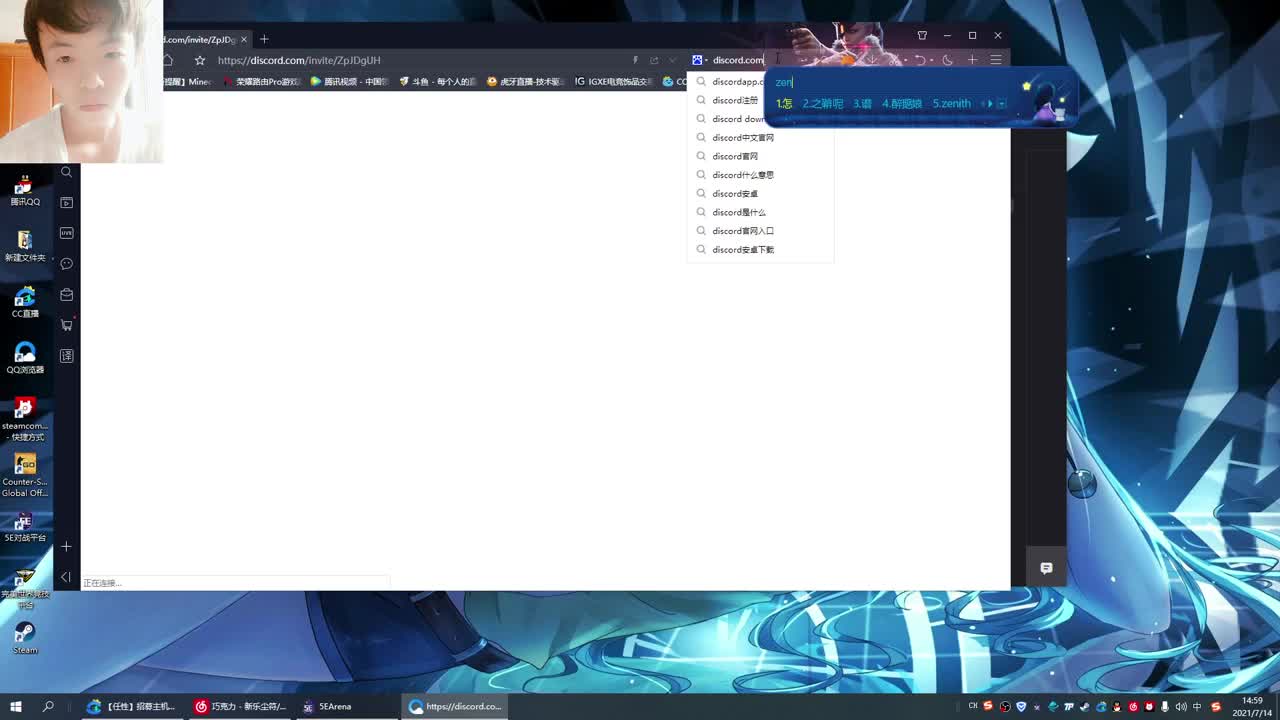
Task: Open the search icon in browser sidebar
Action: click(66, 172)
